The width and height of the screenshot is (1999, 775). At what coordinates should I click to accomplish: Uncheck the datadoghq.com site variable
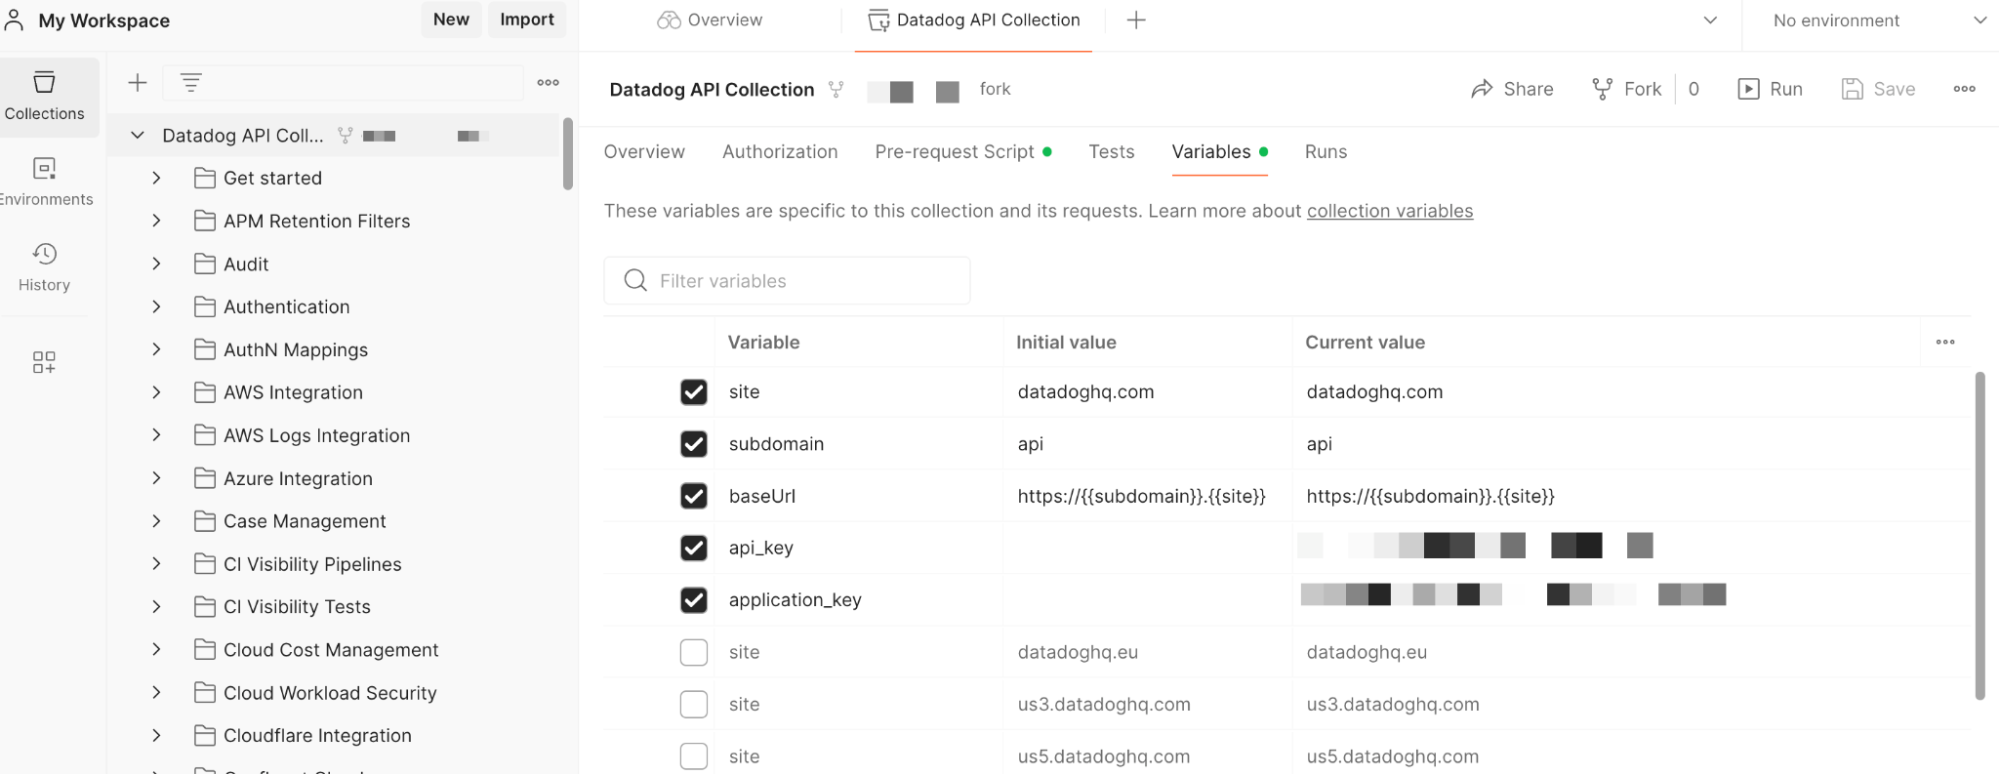[x=693, y=392]
